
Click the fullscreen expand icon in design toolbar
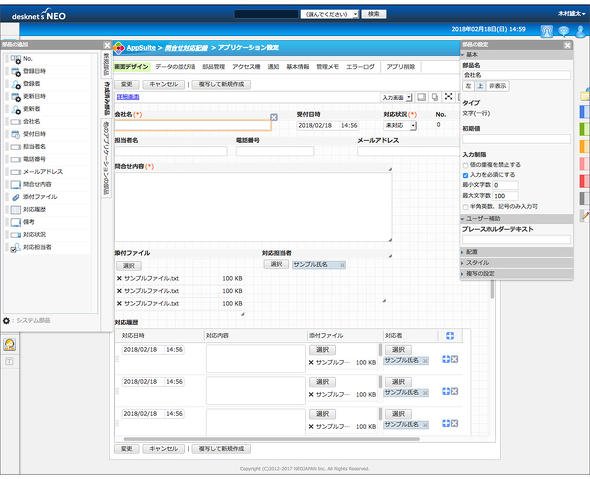(448, 97)
